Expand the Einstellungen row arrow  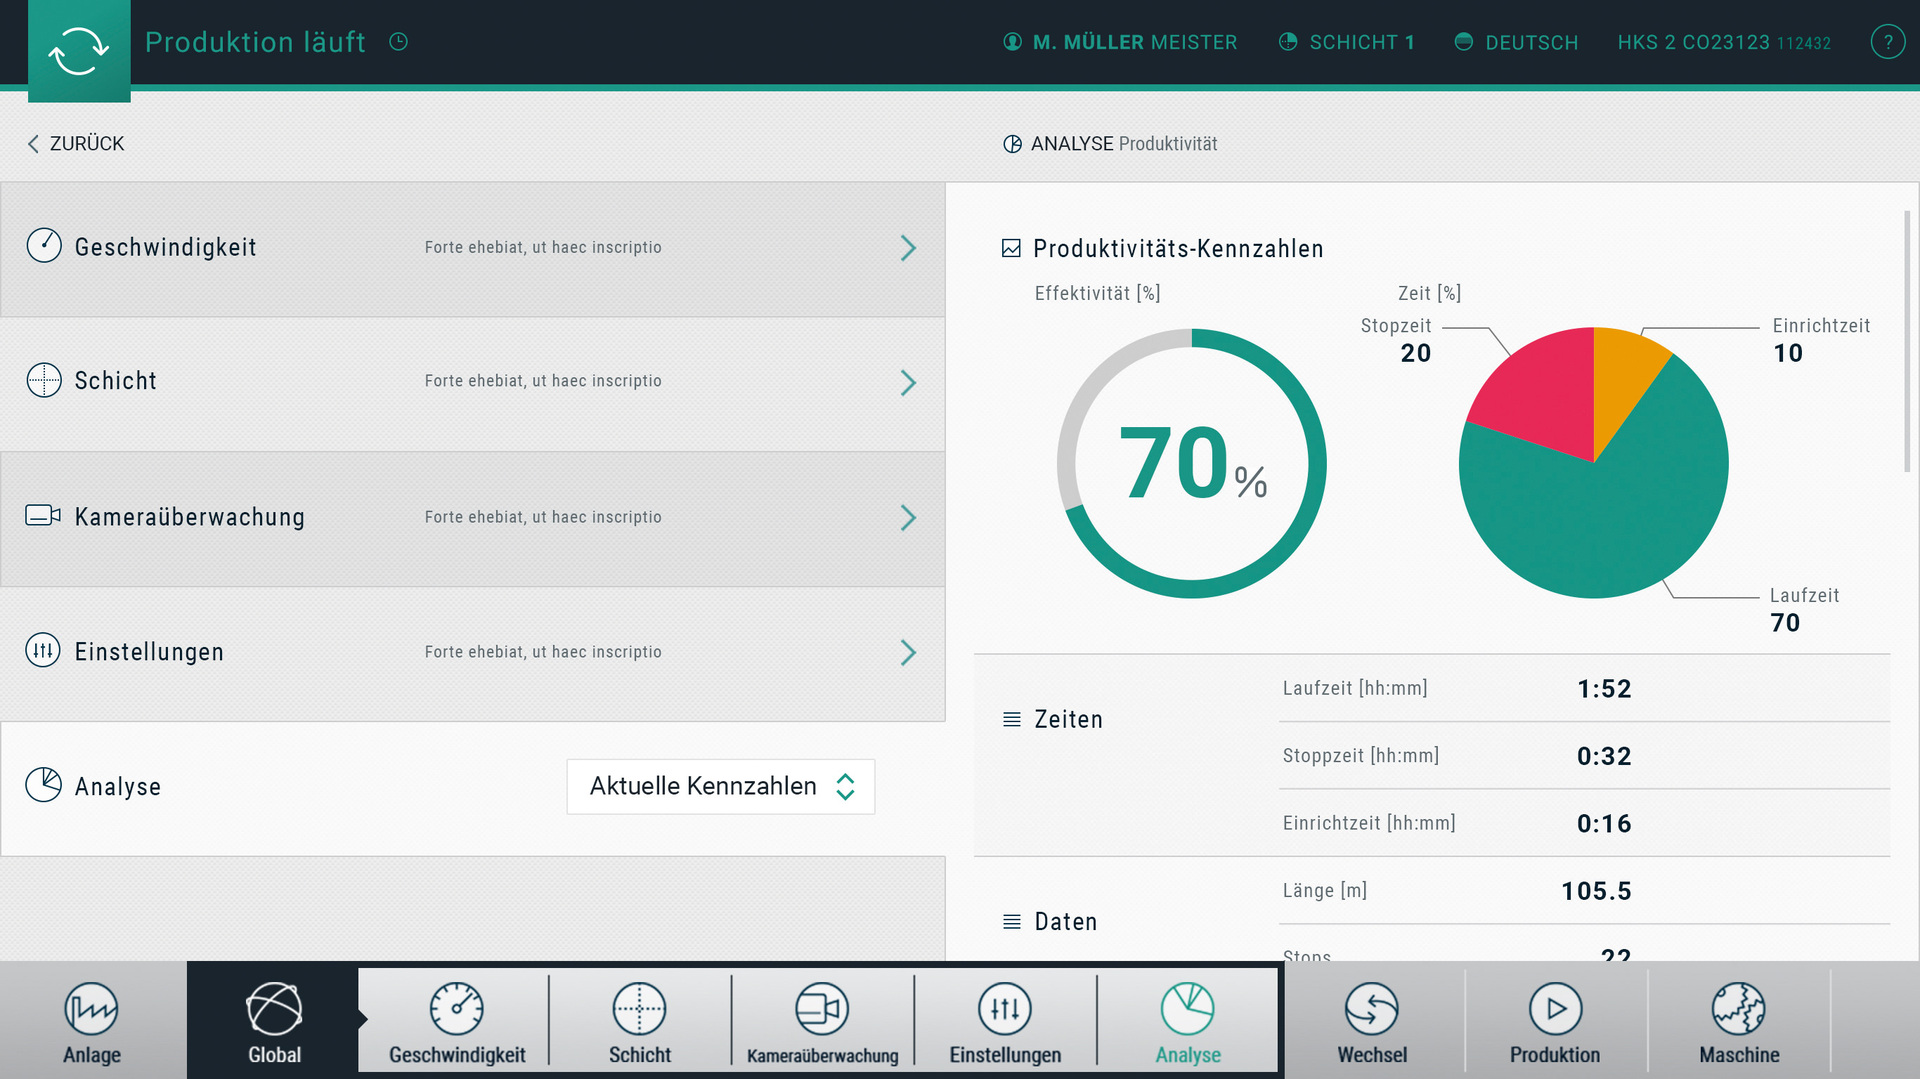point(908,653)
